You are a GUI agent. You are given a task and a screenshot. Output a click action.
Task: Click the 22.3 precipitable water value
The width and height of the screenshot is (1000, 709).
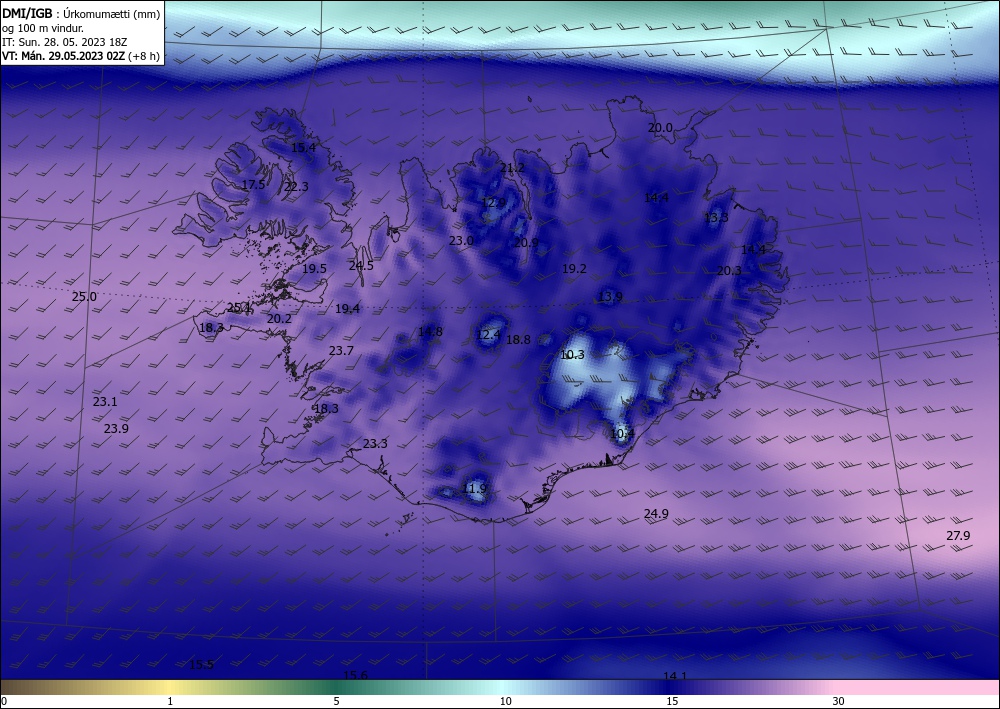tap(296, 187)
